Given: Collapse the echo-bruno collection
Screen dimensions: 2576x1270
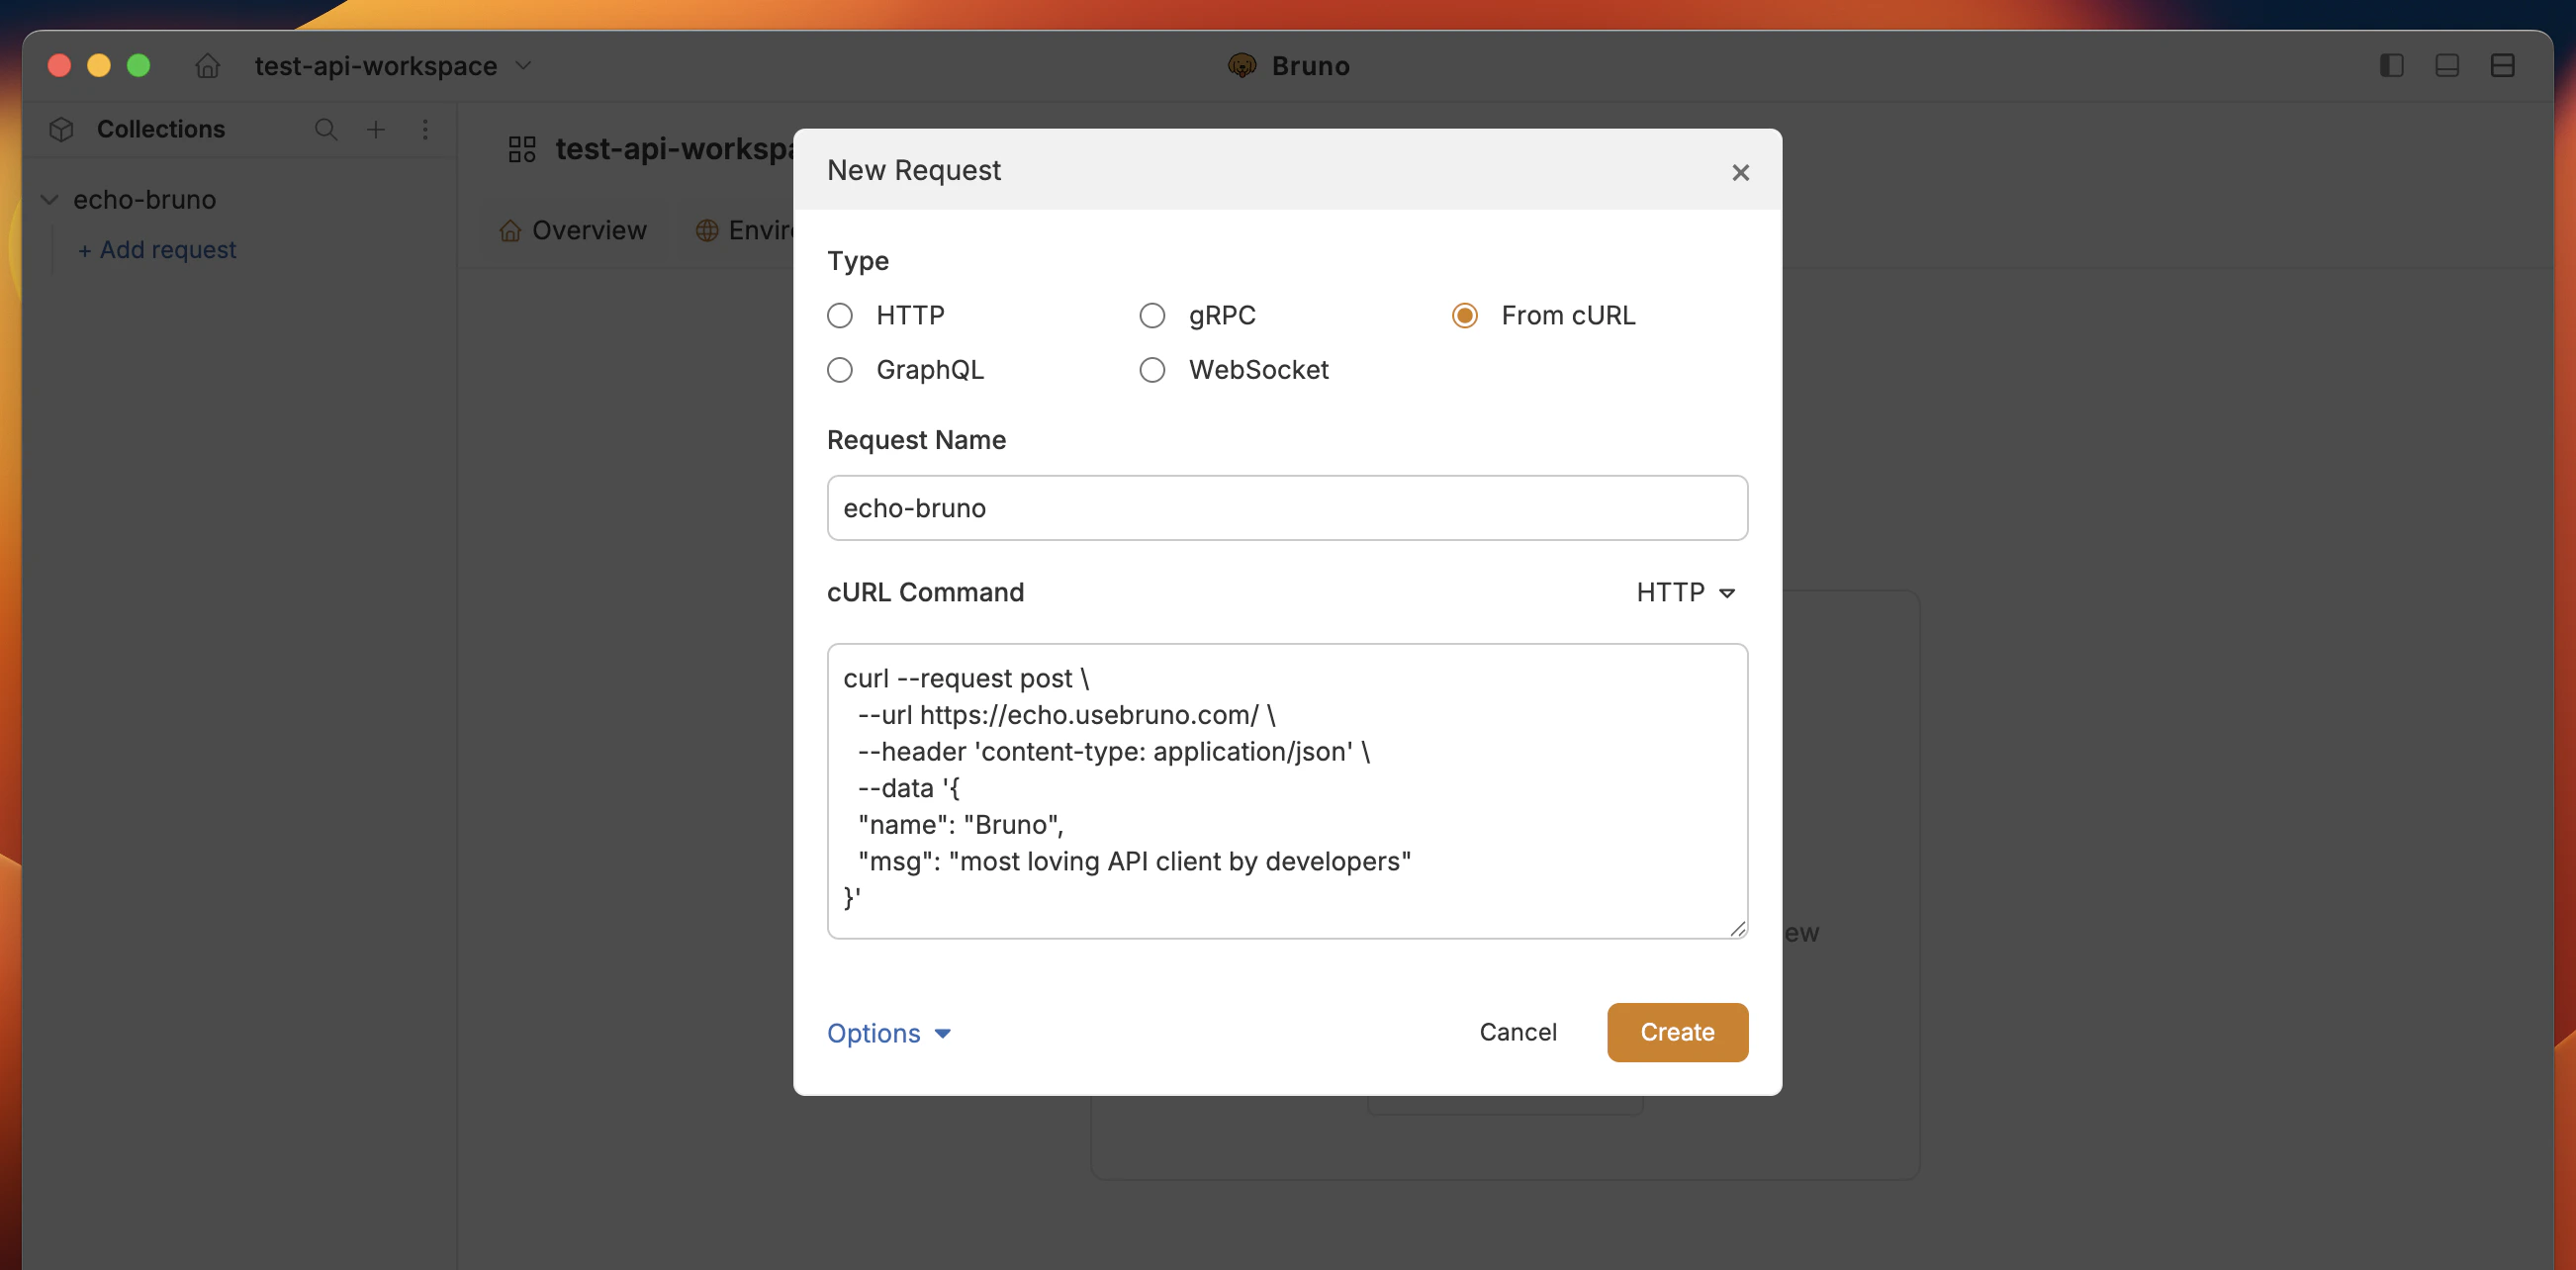Looking at the screenshot, I should pyautogui.click(x=48, y=199).
